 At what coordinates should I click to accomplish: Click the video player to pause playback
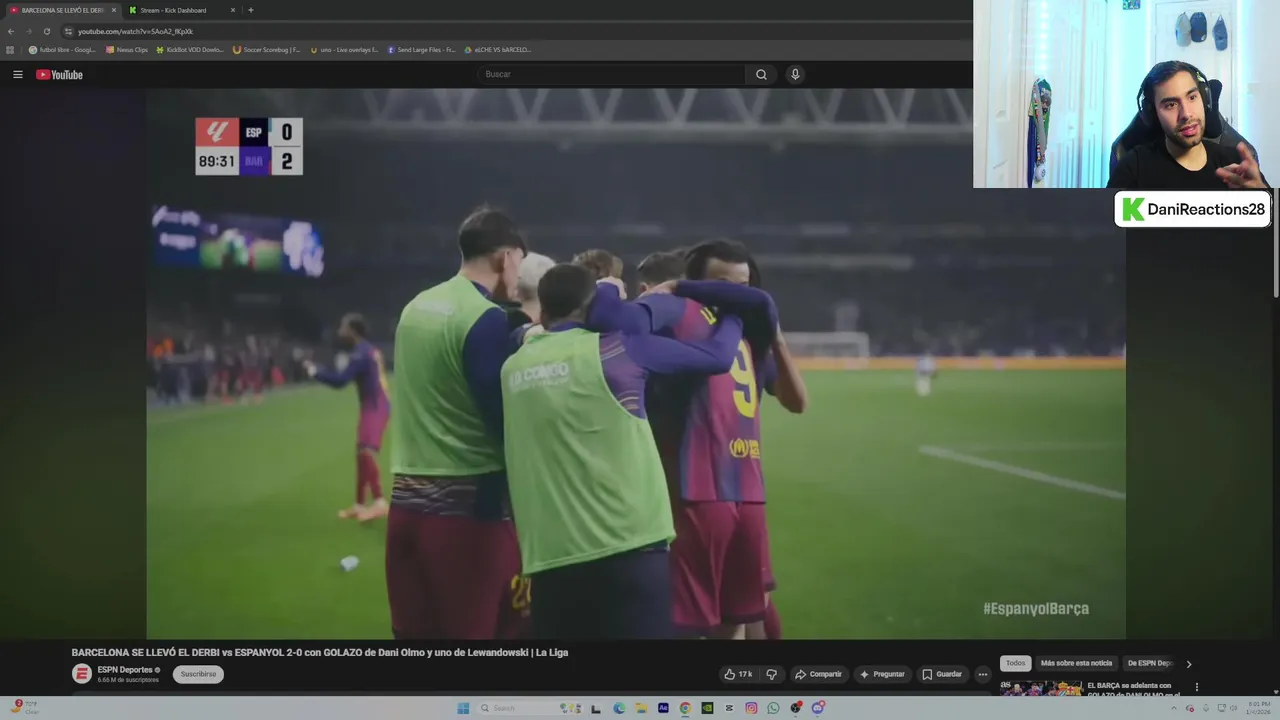coord(636,363)
